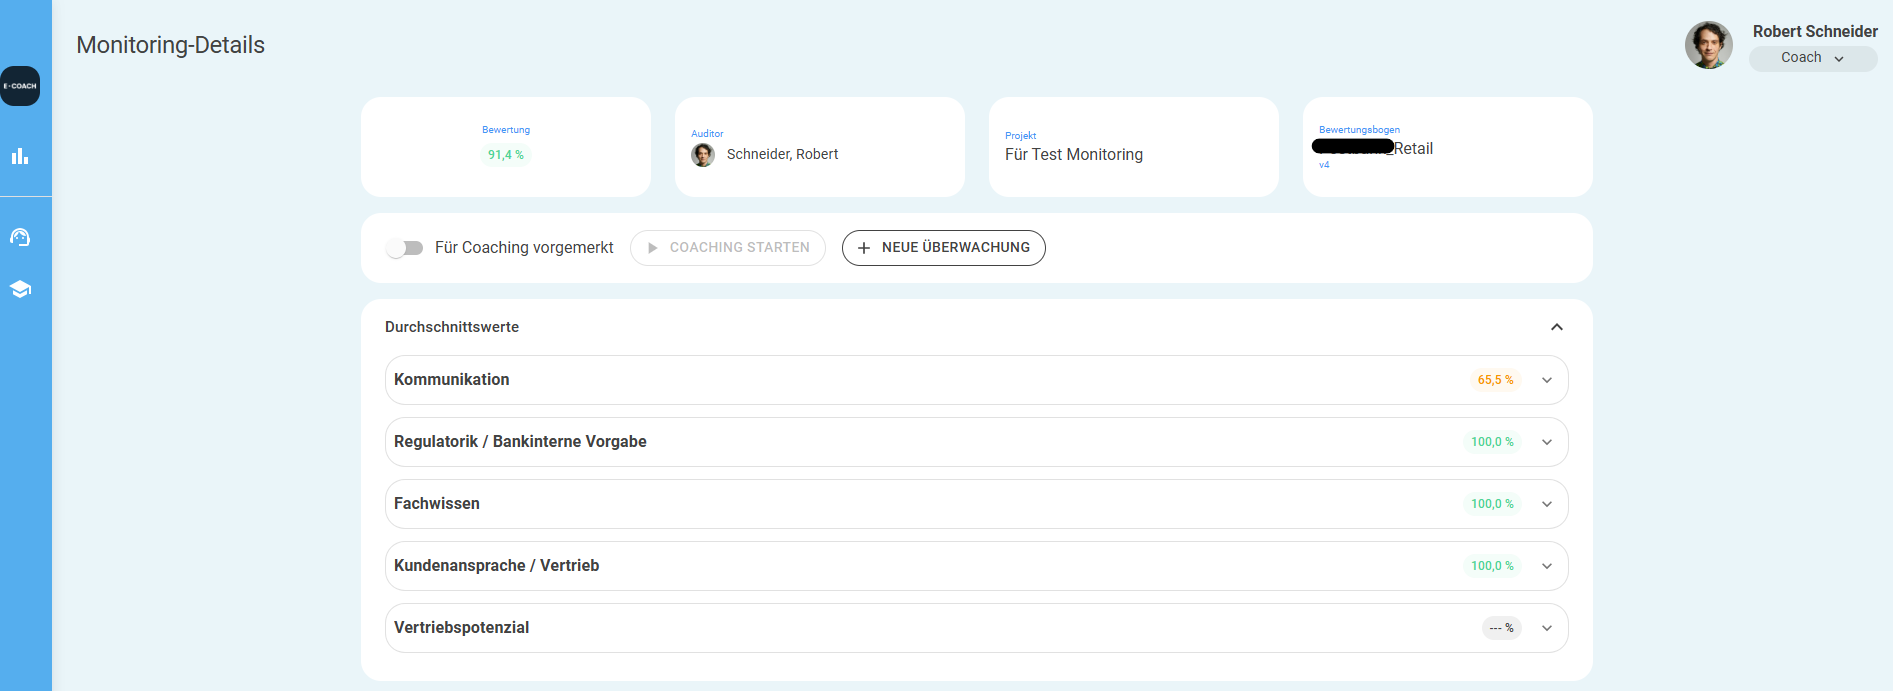Click the 65,5 % Kommunikation score
The height and width of the screenshot is (691, 1893).
point(1495,380)
